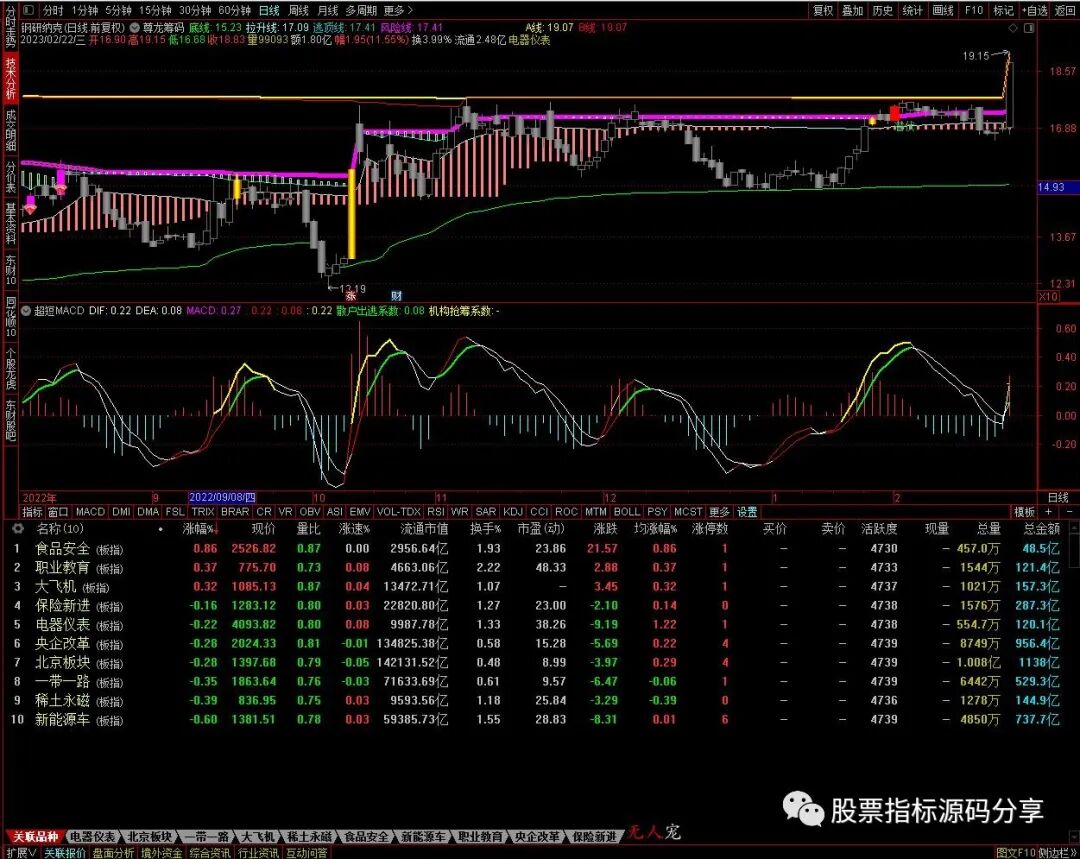Open the 关联品种 bottom tab
Viewport: 1080px width, 859px height.
point(34,837)
